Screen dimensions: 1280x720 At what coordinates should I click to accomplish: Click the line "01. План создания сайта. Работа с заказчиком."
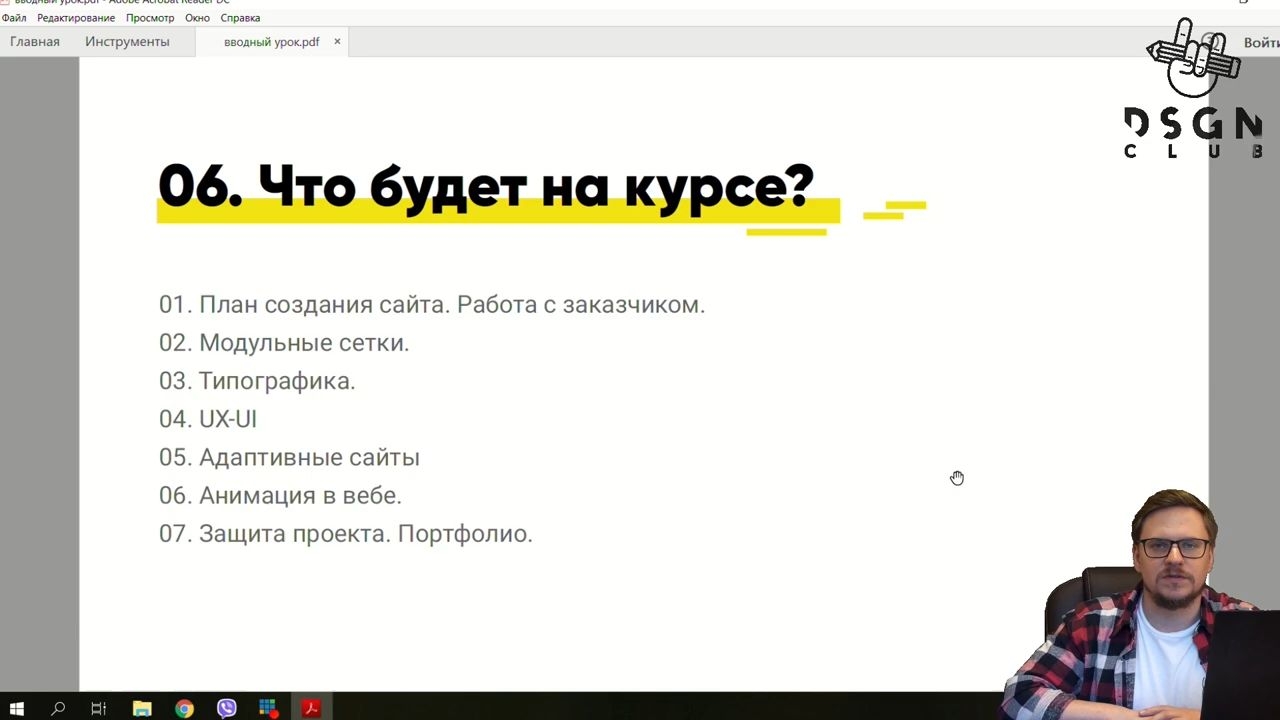432,305
